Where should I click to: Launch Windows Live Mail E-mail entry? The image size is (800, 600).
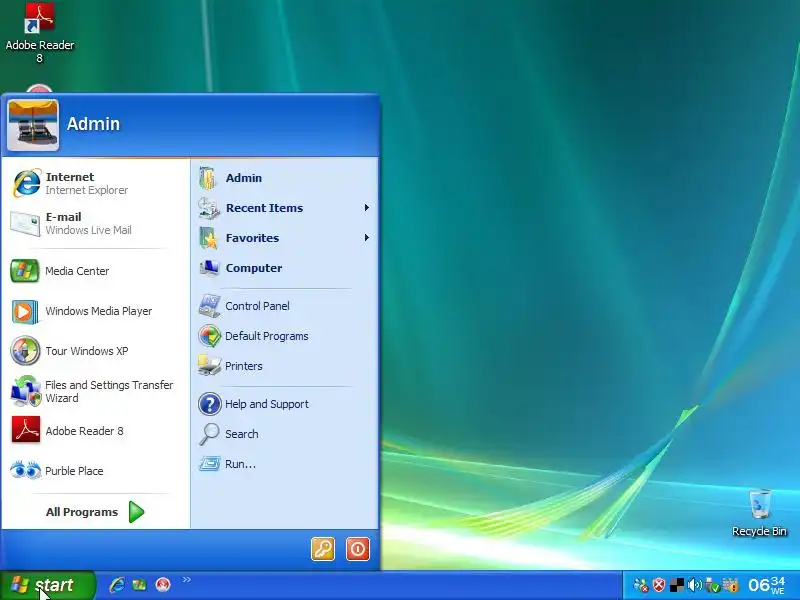coord(95,223)
